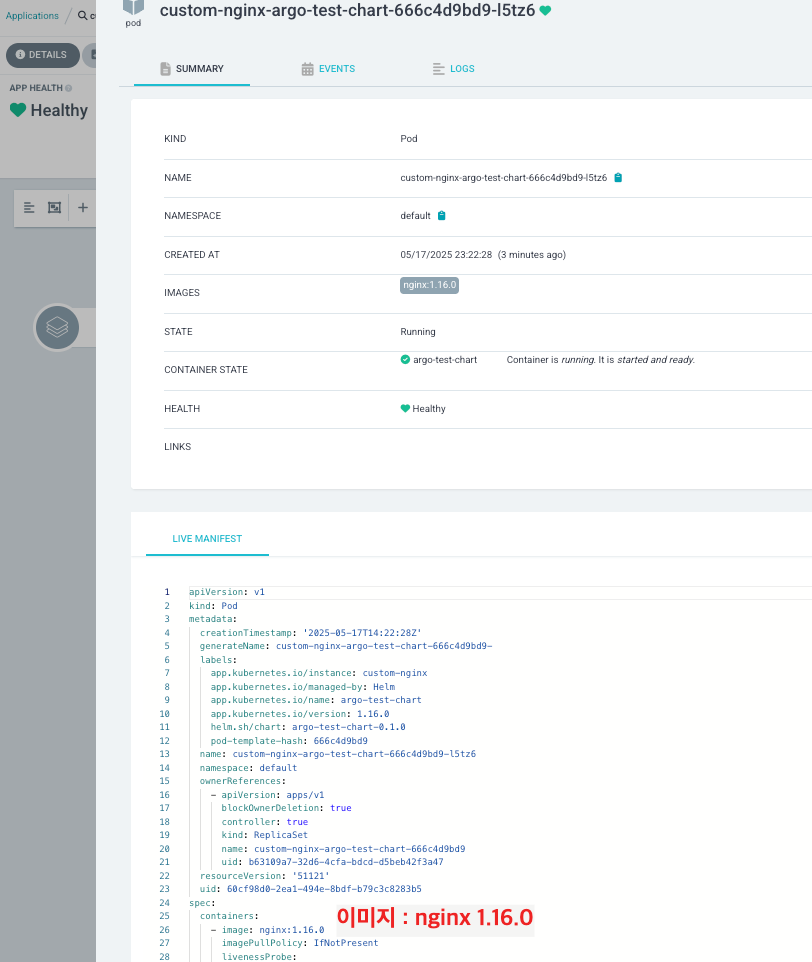This screenshot has width=812, height=962.
Task: Click the 'creationTimestamp' manifest line
Action: 310,633
